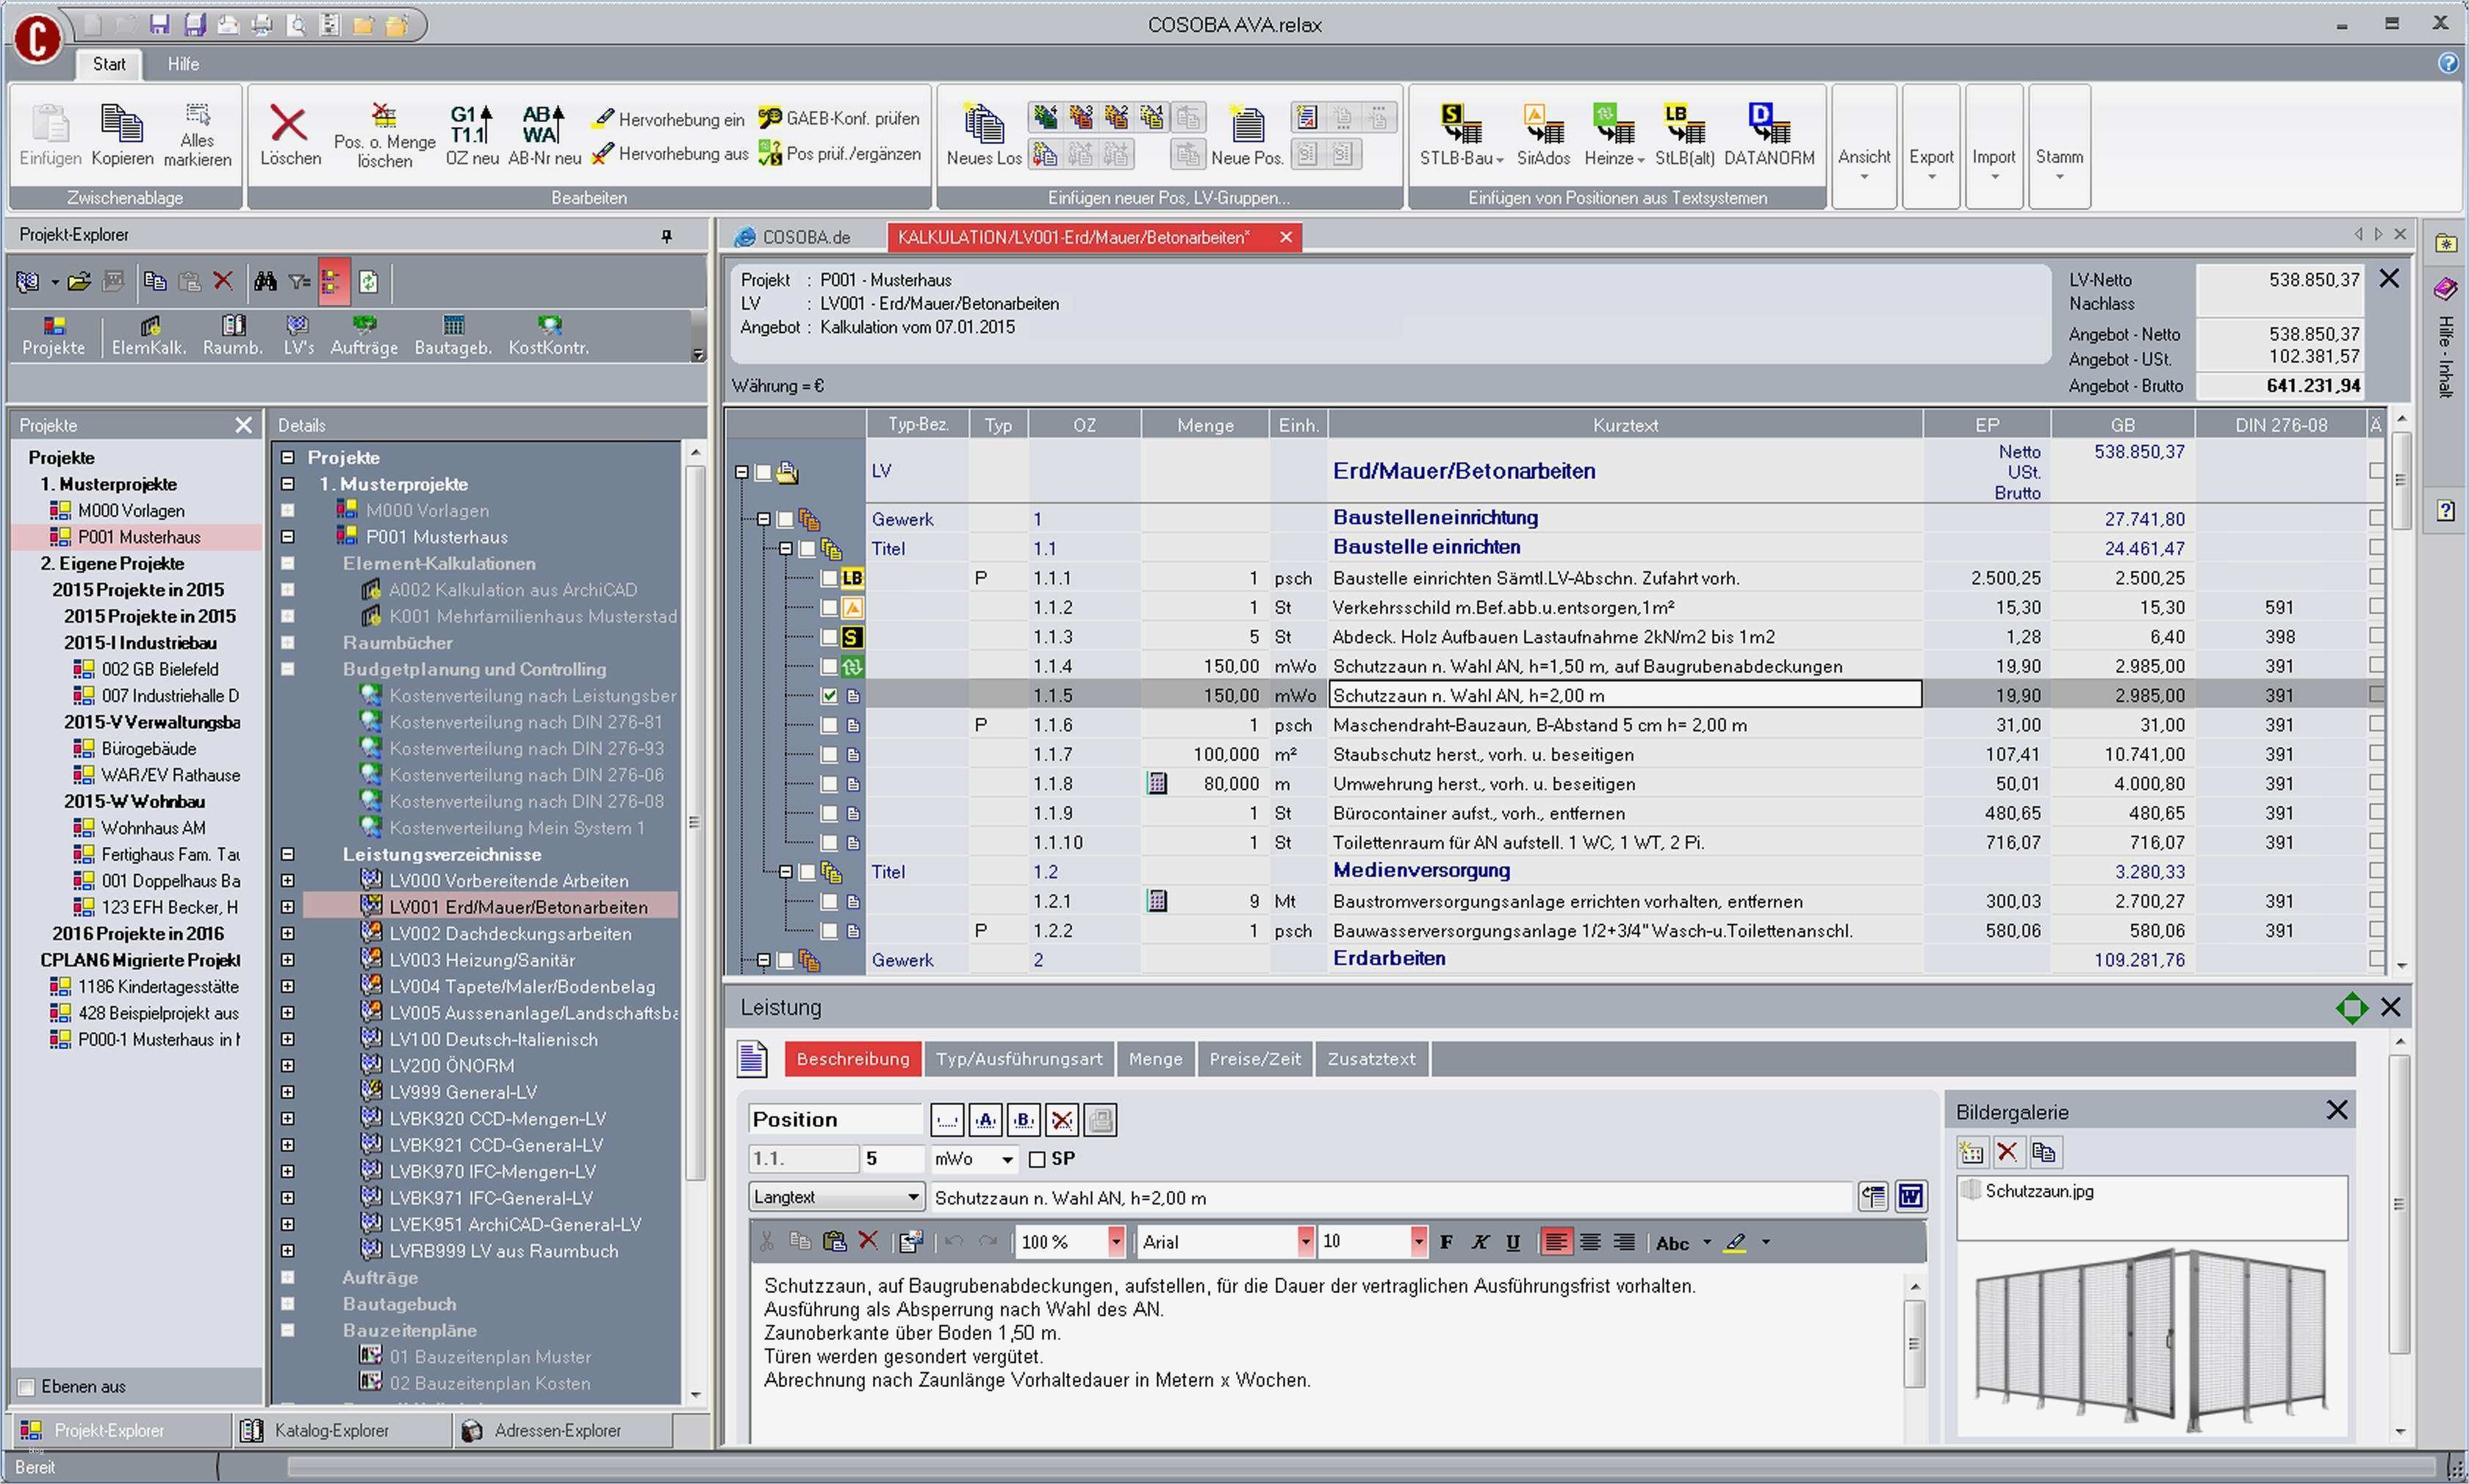Expand LV002 Dachdeckungsarbeiten in the tree
This screenshot has height=1484, width=2469.
288,933
